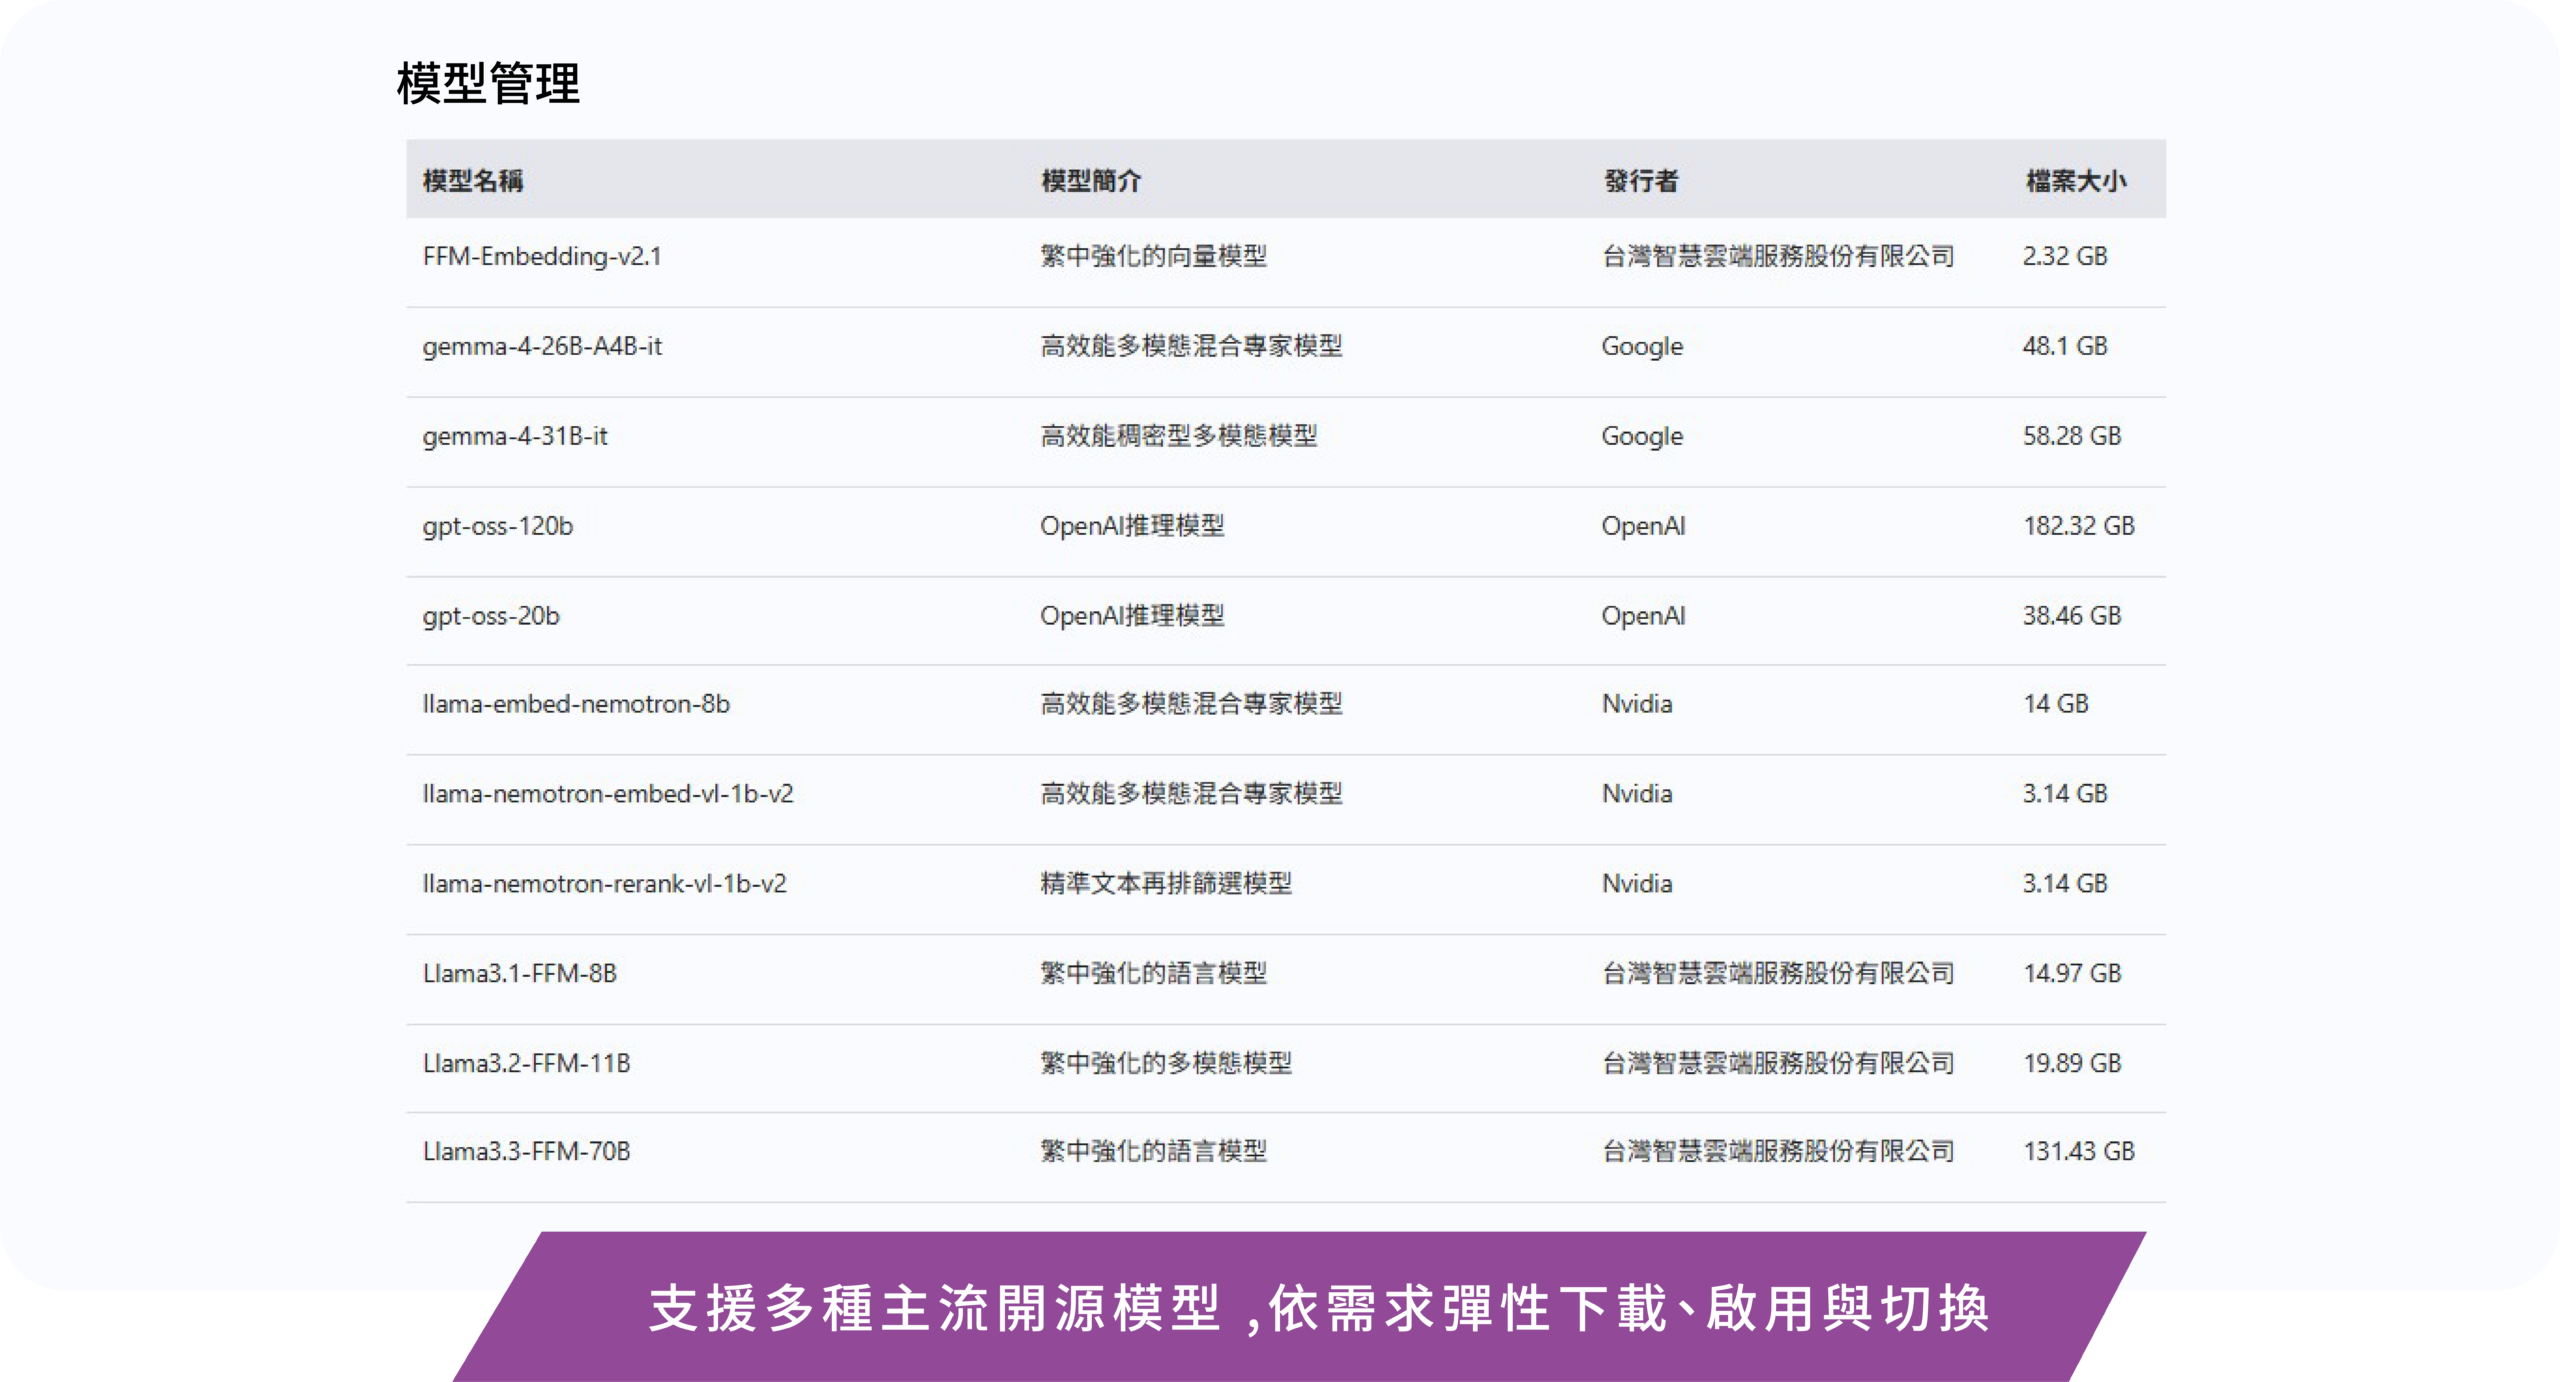The image size is (2560, 1382).
Task: Click the 模型名稱 column header
Action: click(473, 181)
